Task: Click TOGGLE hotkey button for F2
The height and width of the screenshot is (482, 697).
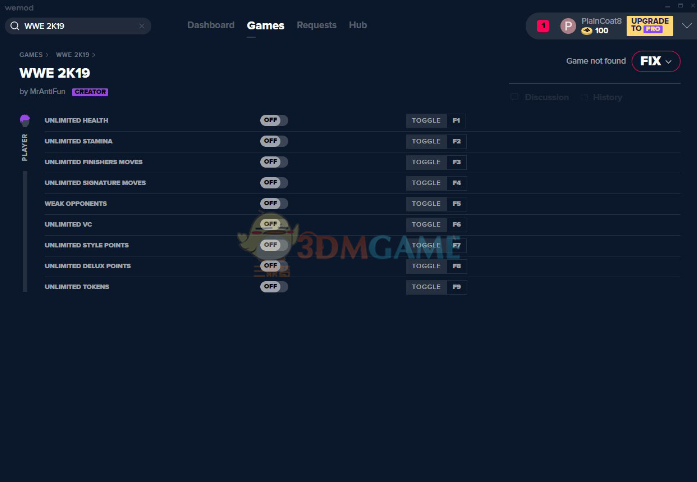Action: point(426,141)
